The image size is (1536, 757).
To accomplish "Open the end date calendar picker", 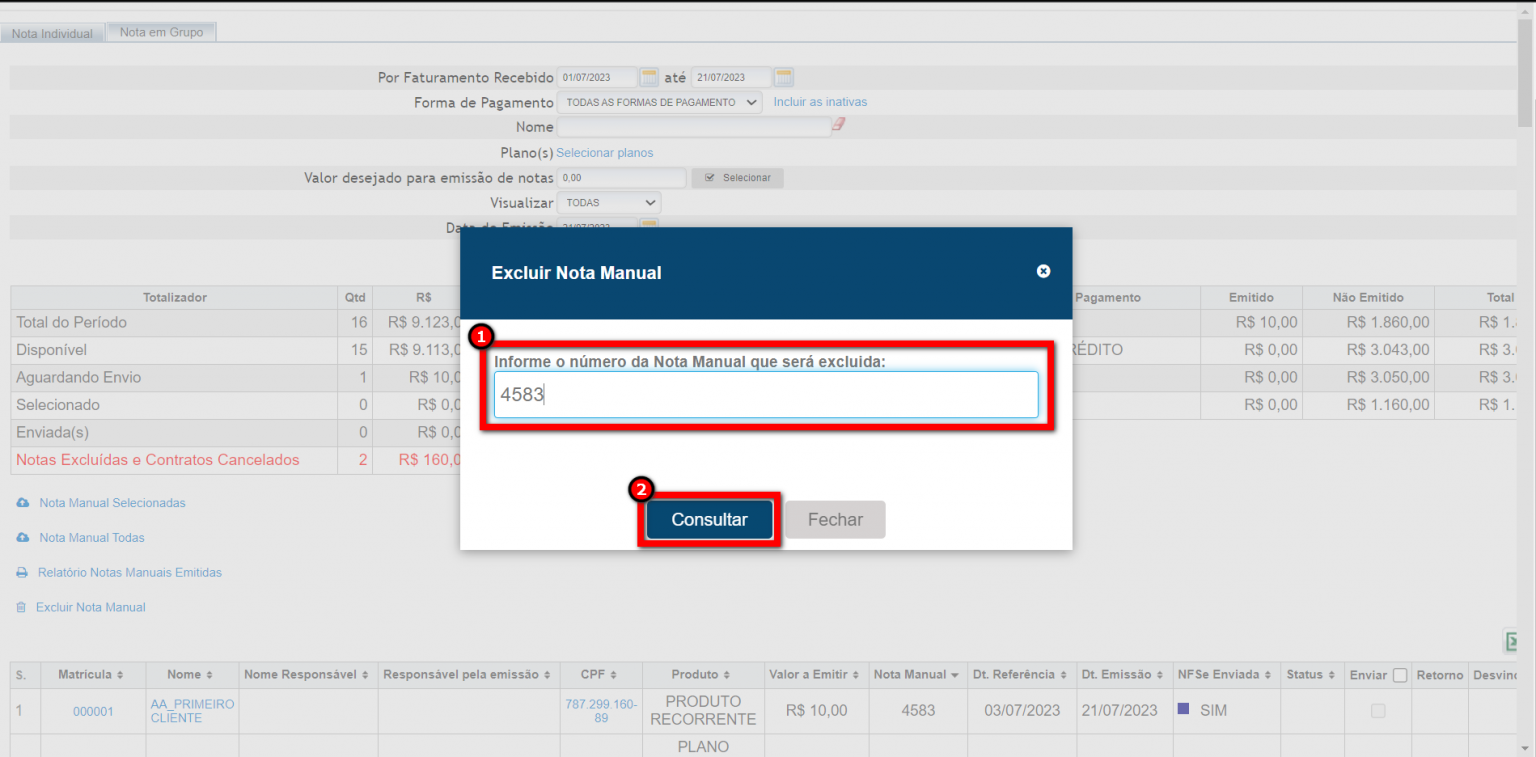I will tap(783, 77).
